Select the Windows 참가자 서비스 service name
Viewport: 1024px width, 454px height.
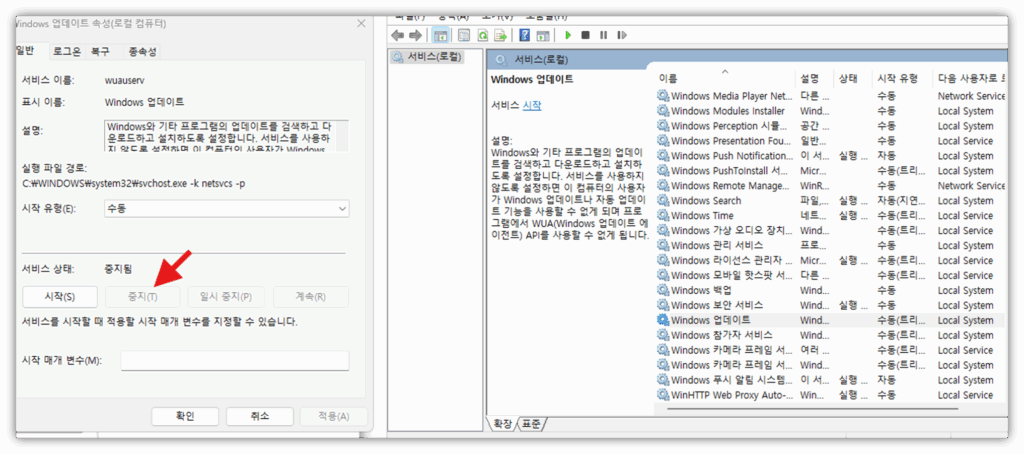(x=722, y=335)
